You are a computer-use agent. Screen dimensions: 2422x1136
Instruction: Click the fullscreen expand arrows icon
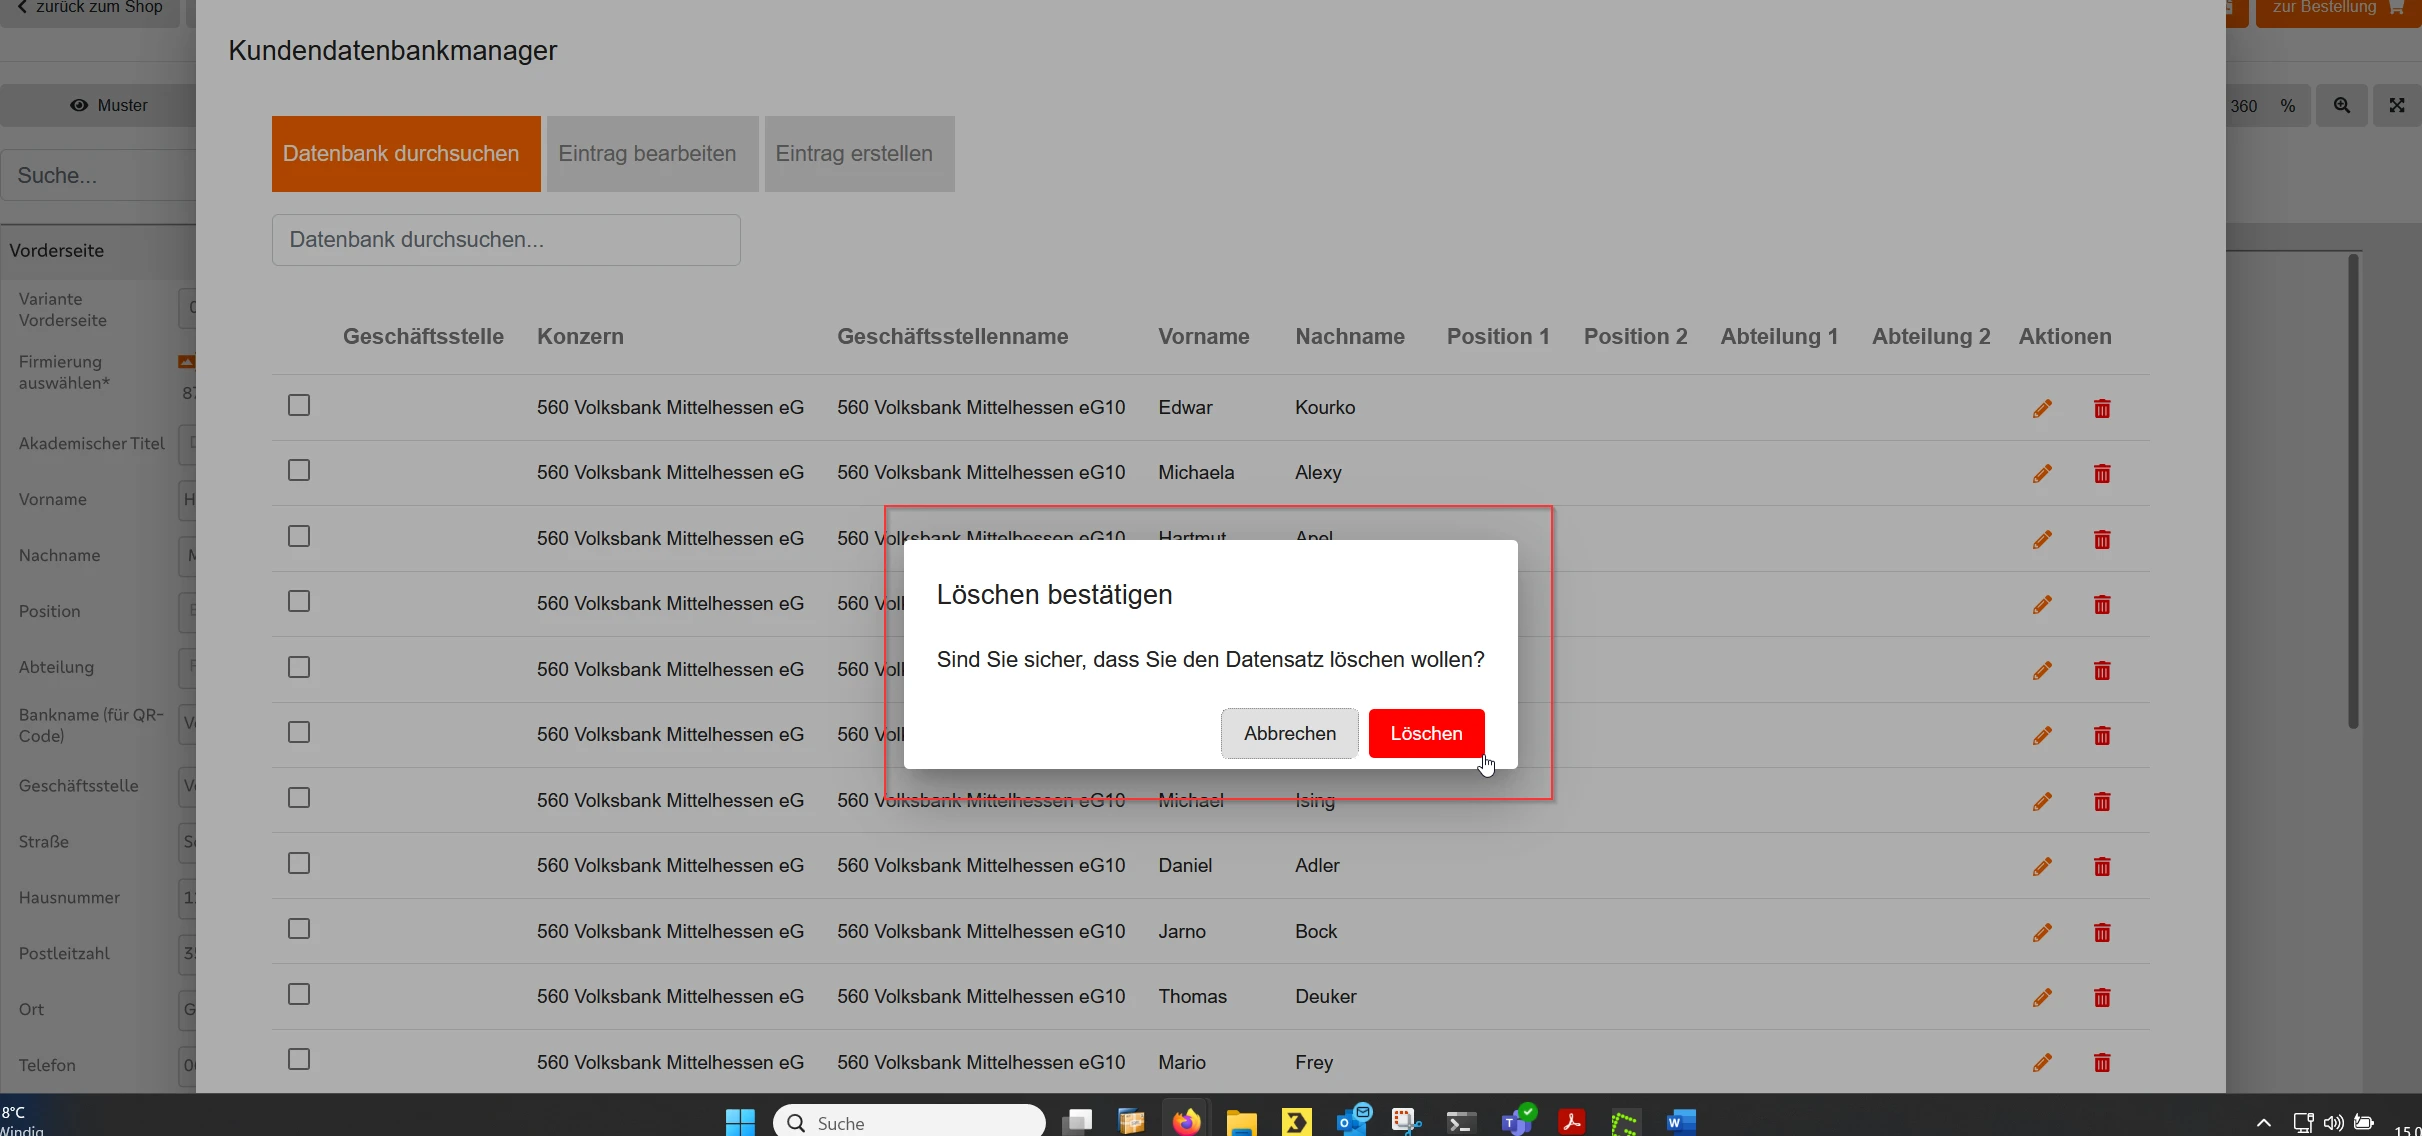click(2397, 106)
